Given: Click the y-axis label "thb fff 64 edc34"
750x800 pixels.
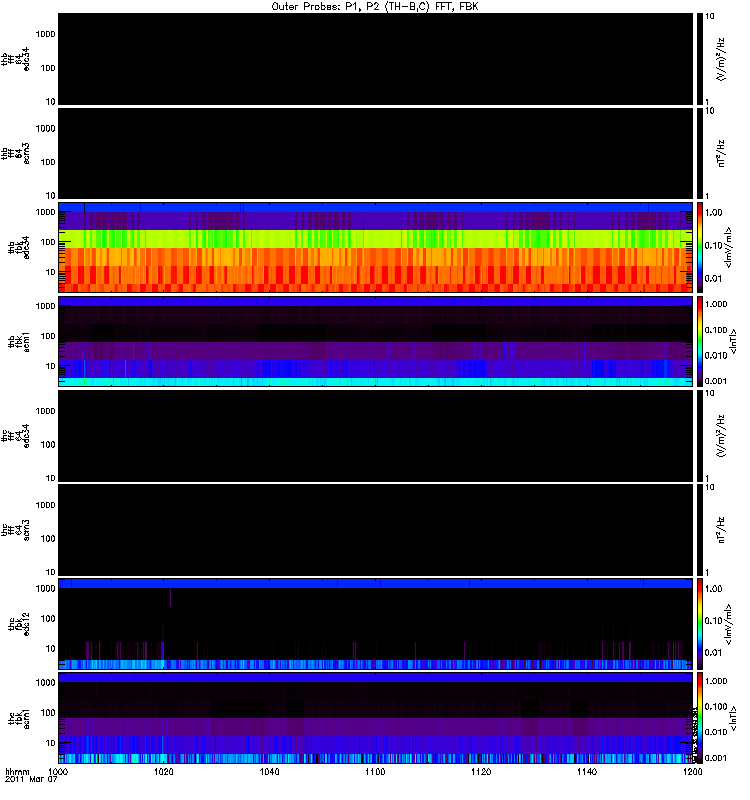Looking at the screenshot, I should point(15,59).
